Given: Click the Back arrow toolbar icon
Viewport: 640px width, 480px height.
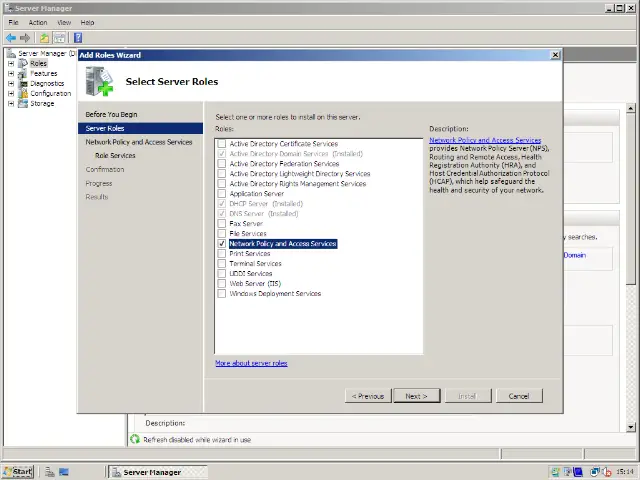Looking at the screenshot, I should coord(11,38).
